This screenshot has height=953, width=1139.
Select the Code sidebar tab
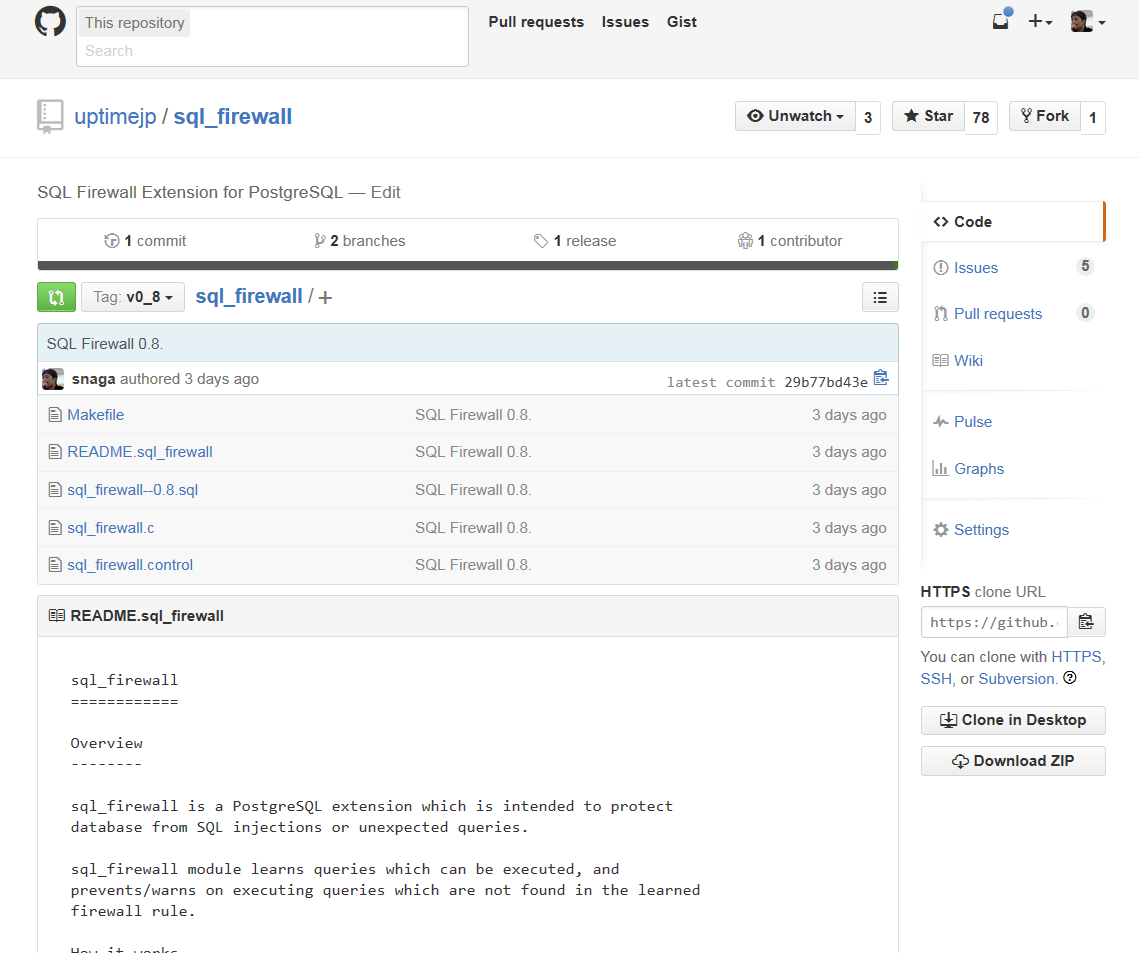1012,222
